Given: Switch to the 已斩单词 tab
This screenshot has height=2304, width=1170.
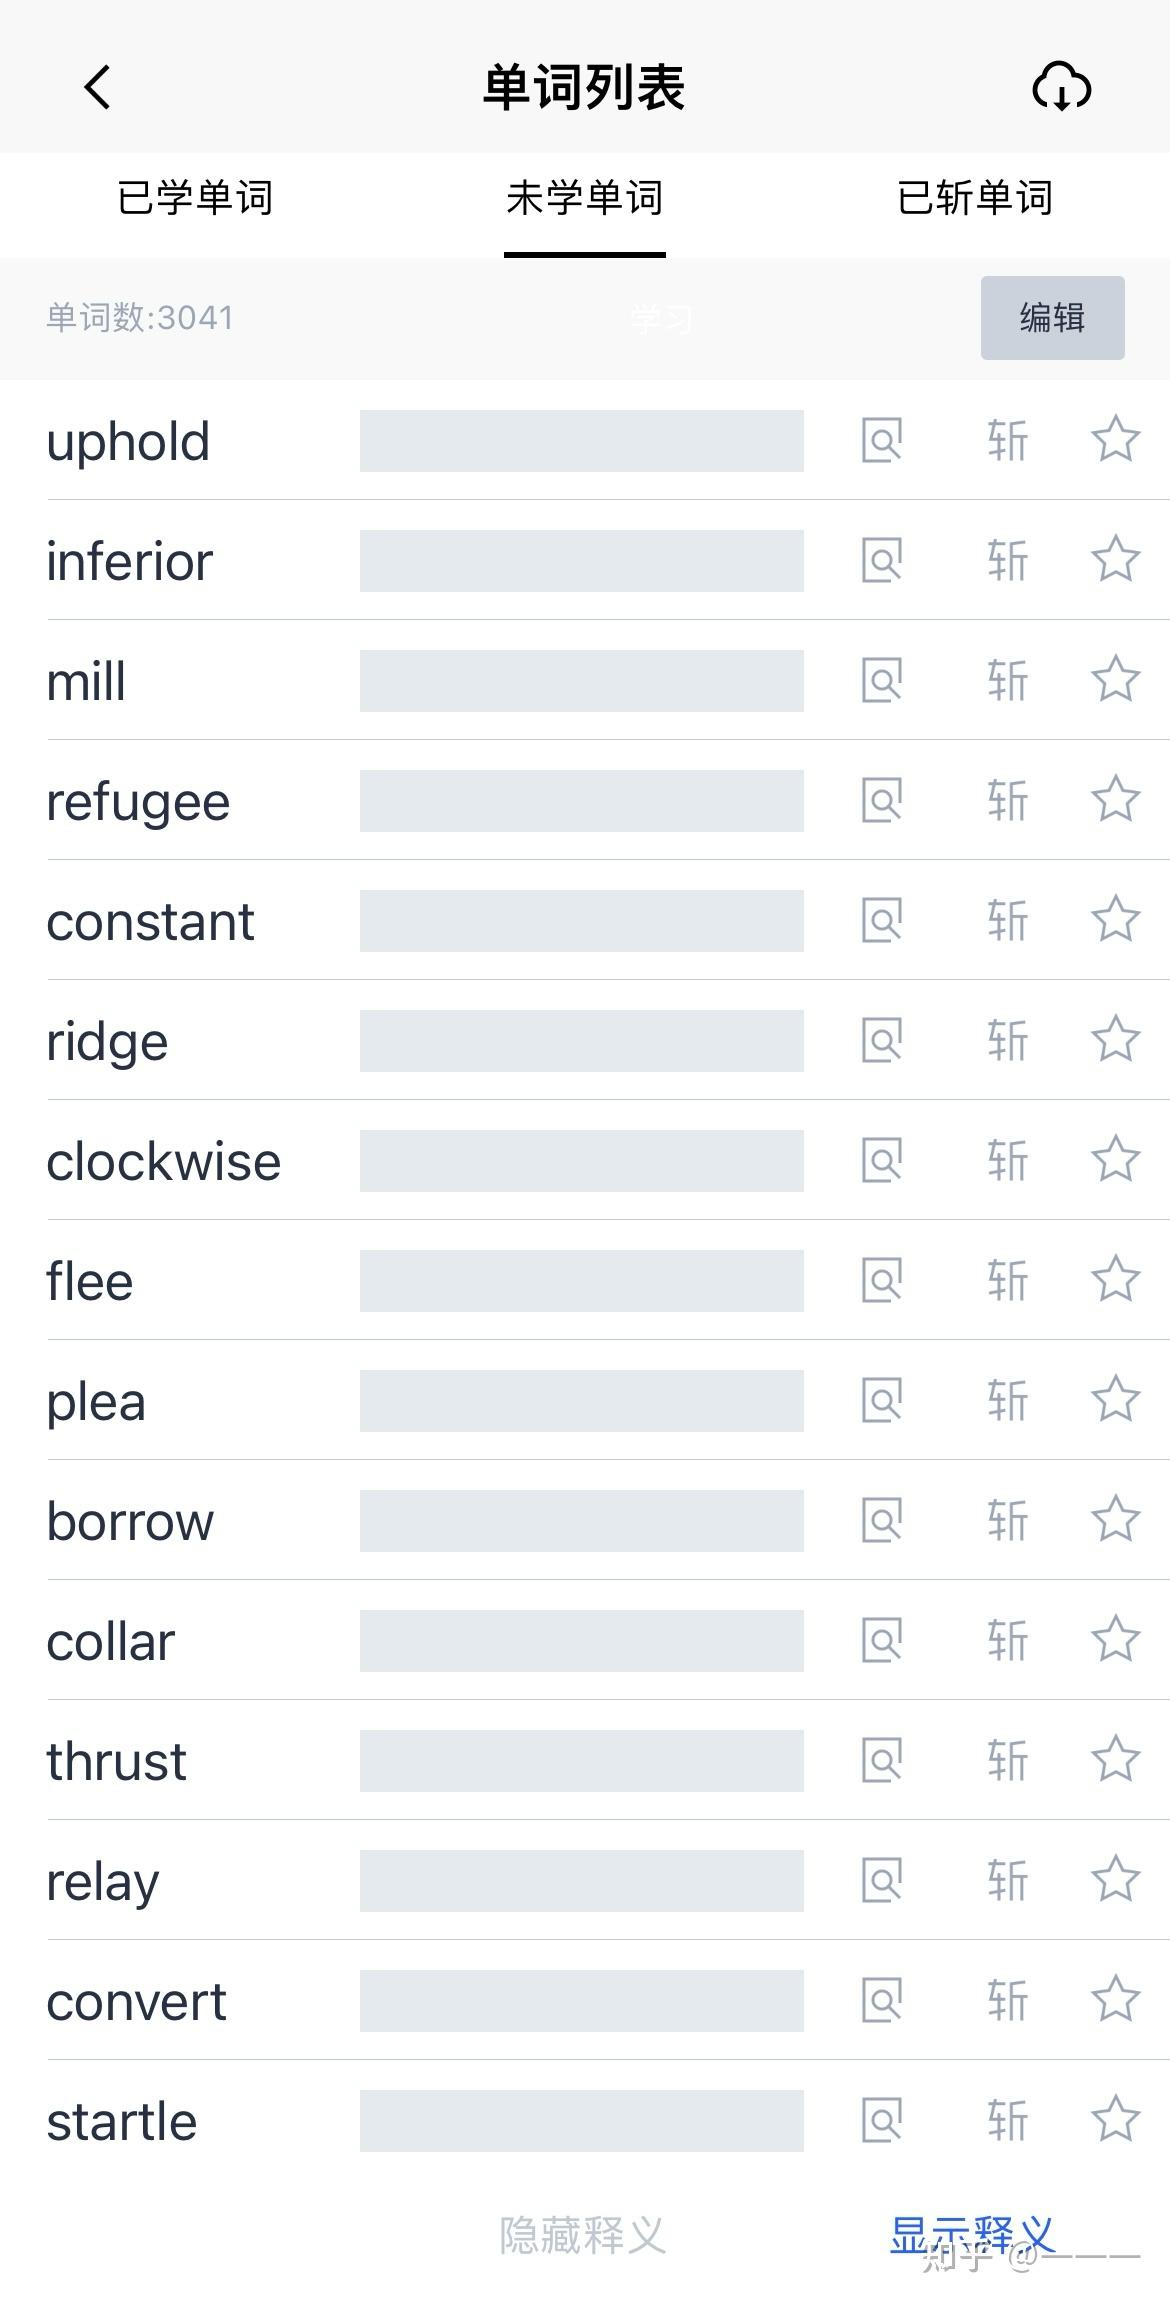Looking at the screenshot, I should pos(975,198).
